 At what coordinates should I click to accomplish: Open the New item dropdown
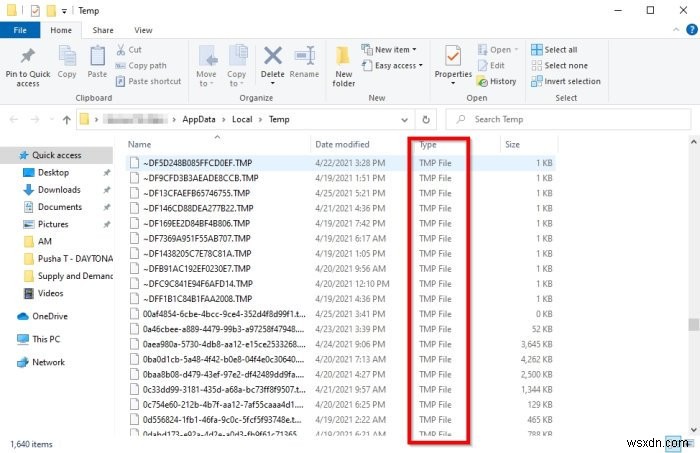[389, 50]
